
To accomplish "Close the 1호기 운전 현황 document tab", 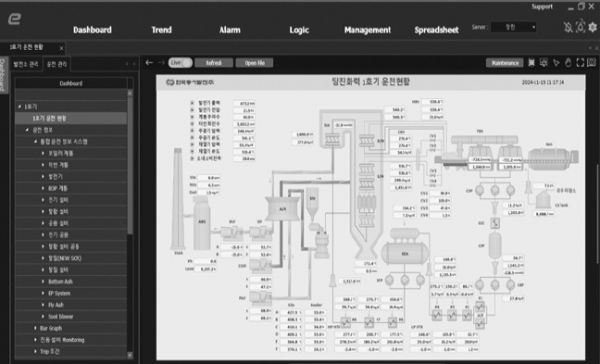I will tap(61, 48).
